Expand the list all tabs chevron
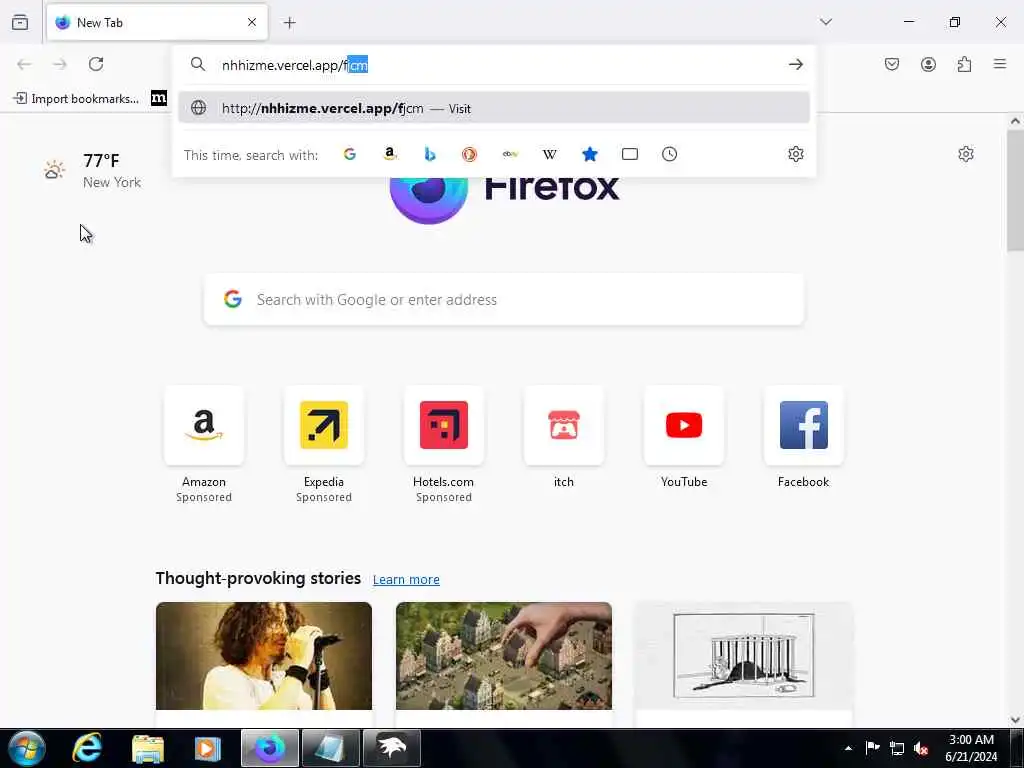This screenshot has height=768, width=1024. [x=826, y=22]
